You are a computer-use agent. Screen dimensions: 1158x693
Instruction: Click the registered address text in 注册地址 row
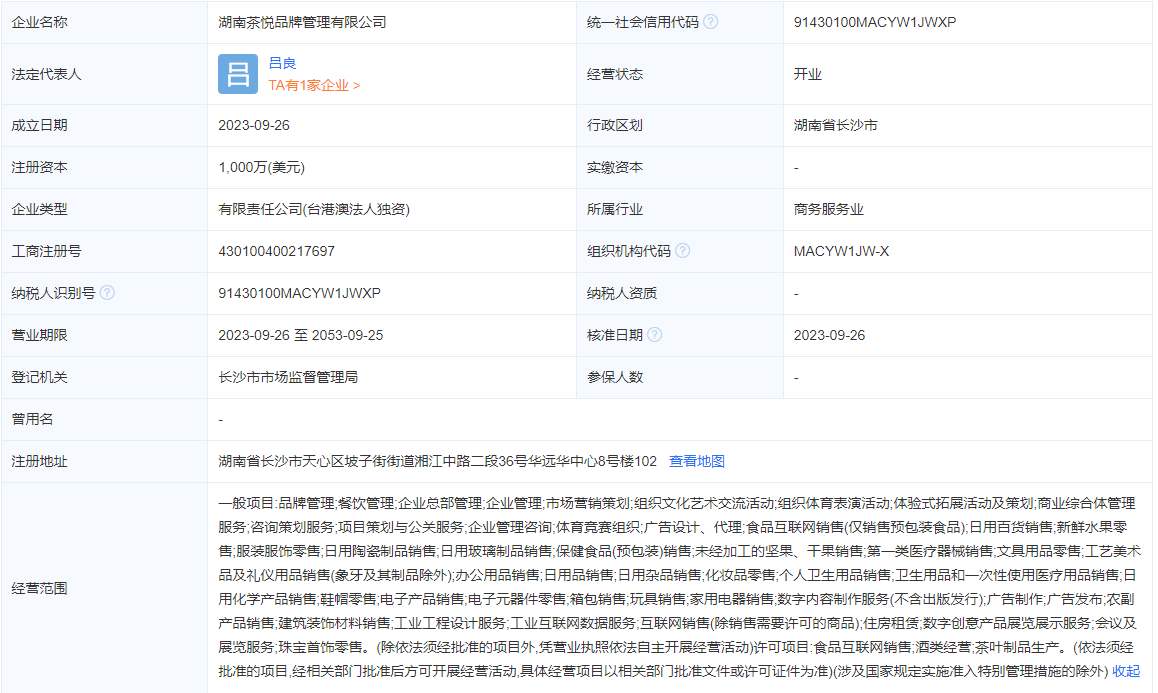click(437, 461)
